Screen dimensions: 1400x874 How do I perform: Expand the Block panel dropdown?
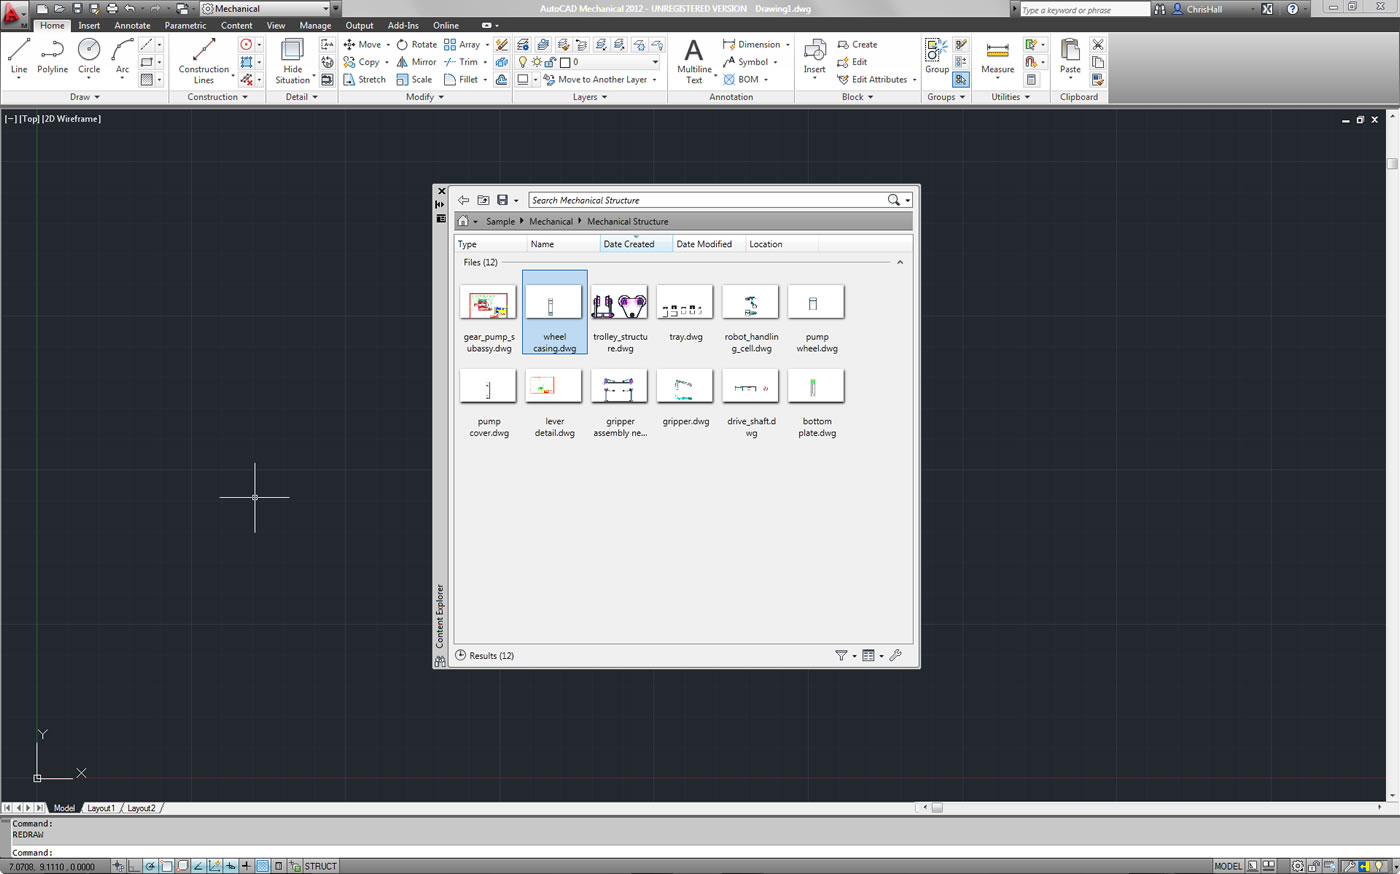click(x=857, y=97)
